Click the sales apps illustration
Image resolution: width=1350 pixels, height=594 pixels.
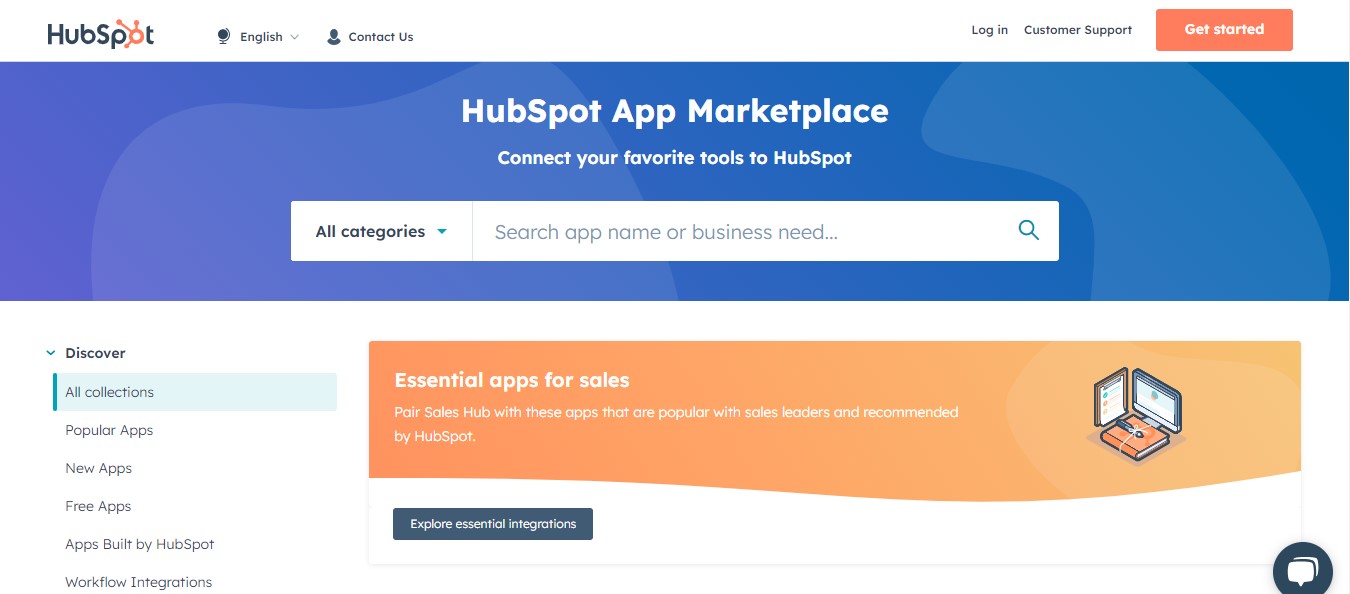(1136, 416)
